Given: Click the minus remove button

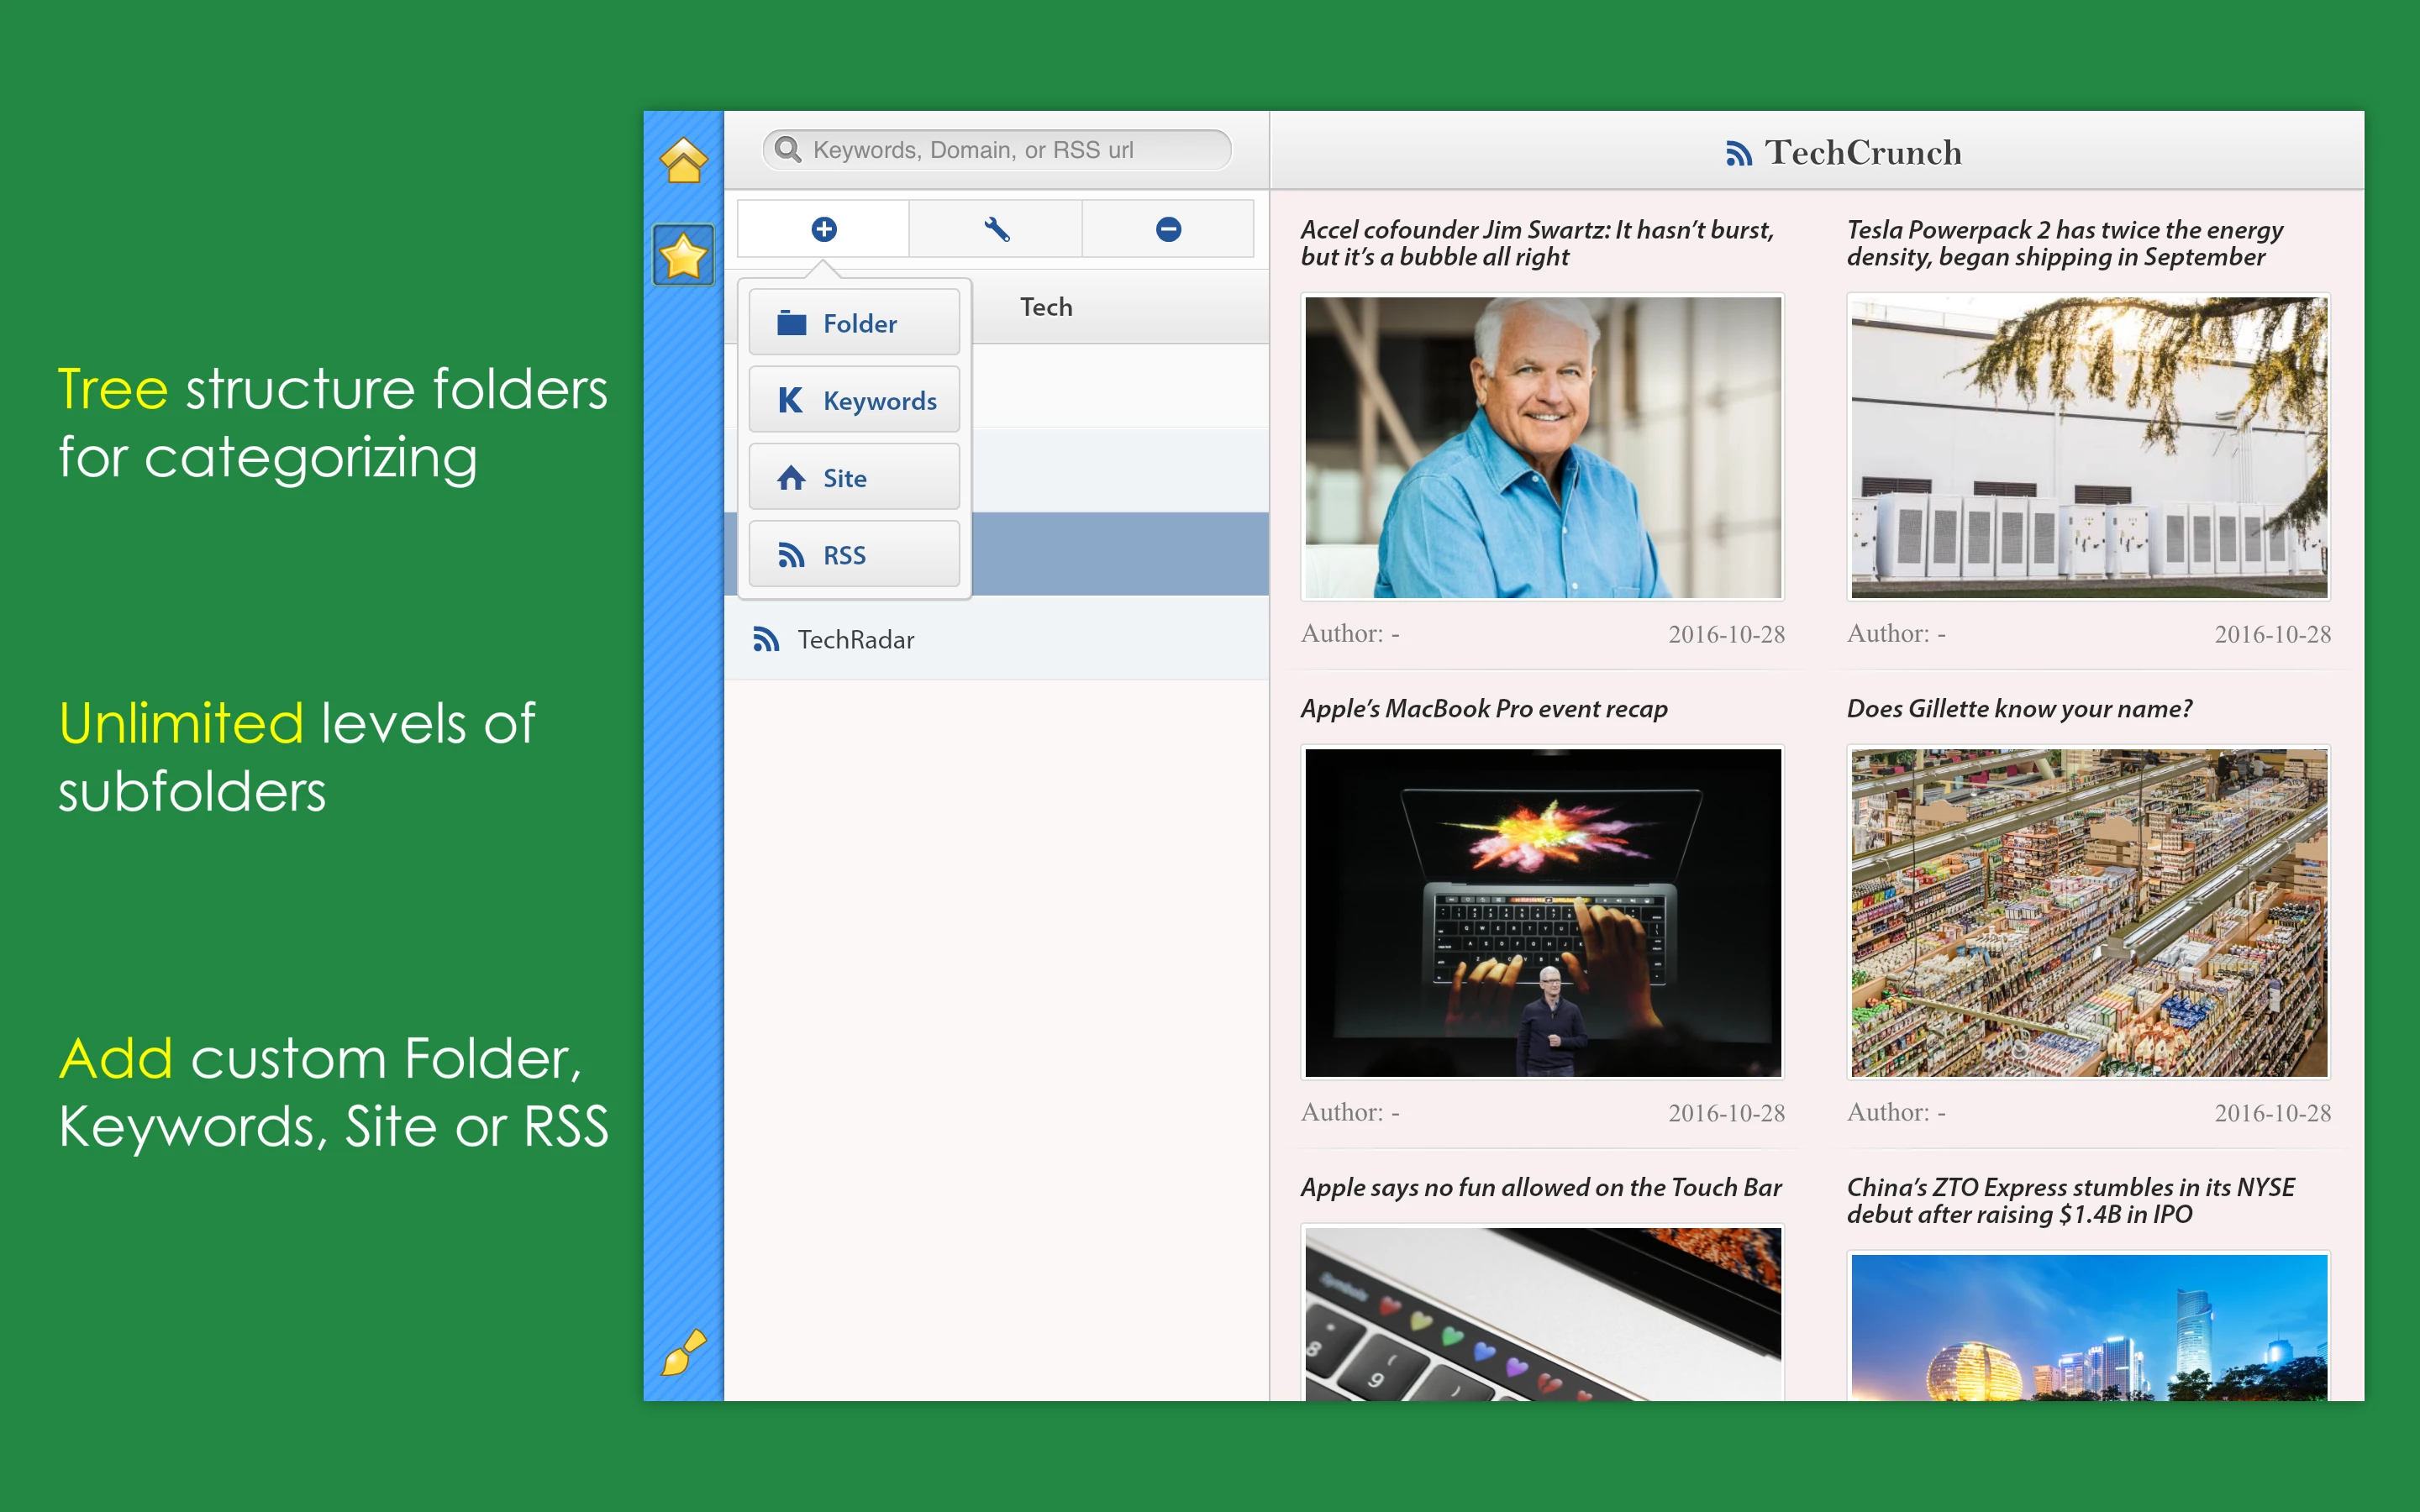Looking at the screenshot, I should point(1168,229).
